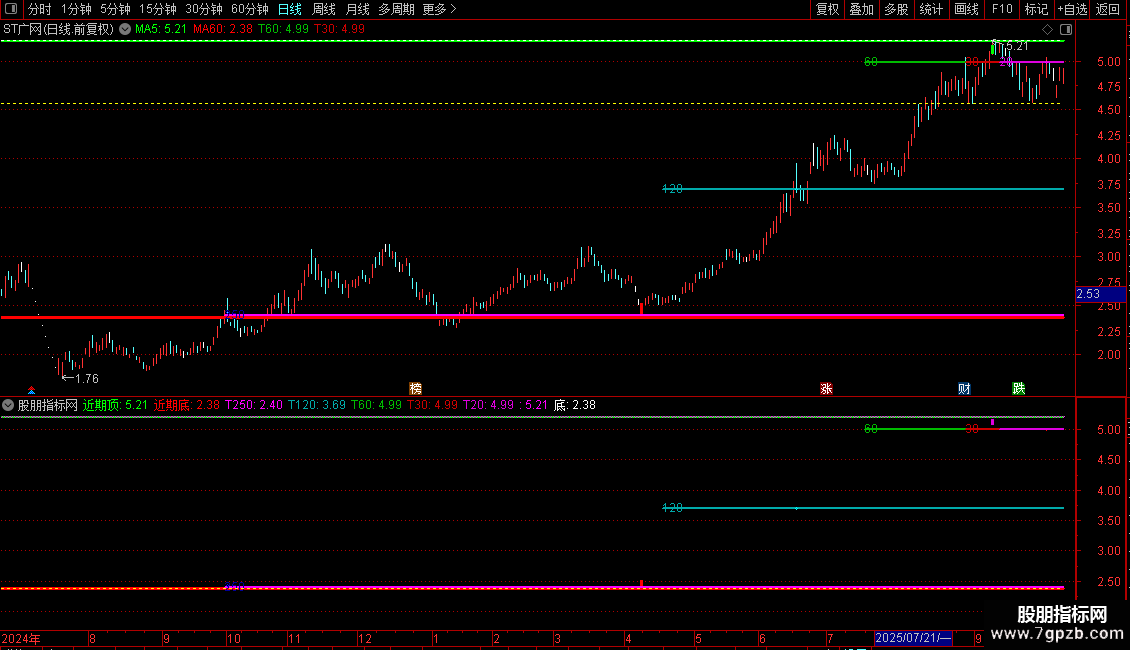Click the 财 financial event marker icon
Screen dimensions: 1130x650
tap(964, 388)
